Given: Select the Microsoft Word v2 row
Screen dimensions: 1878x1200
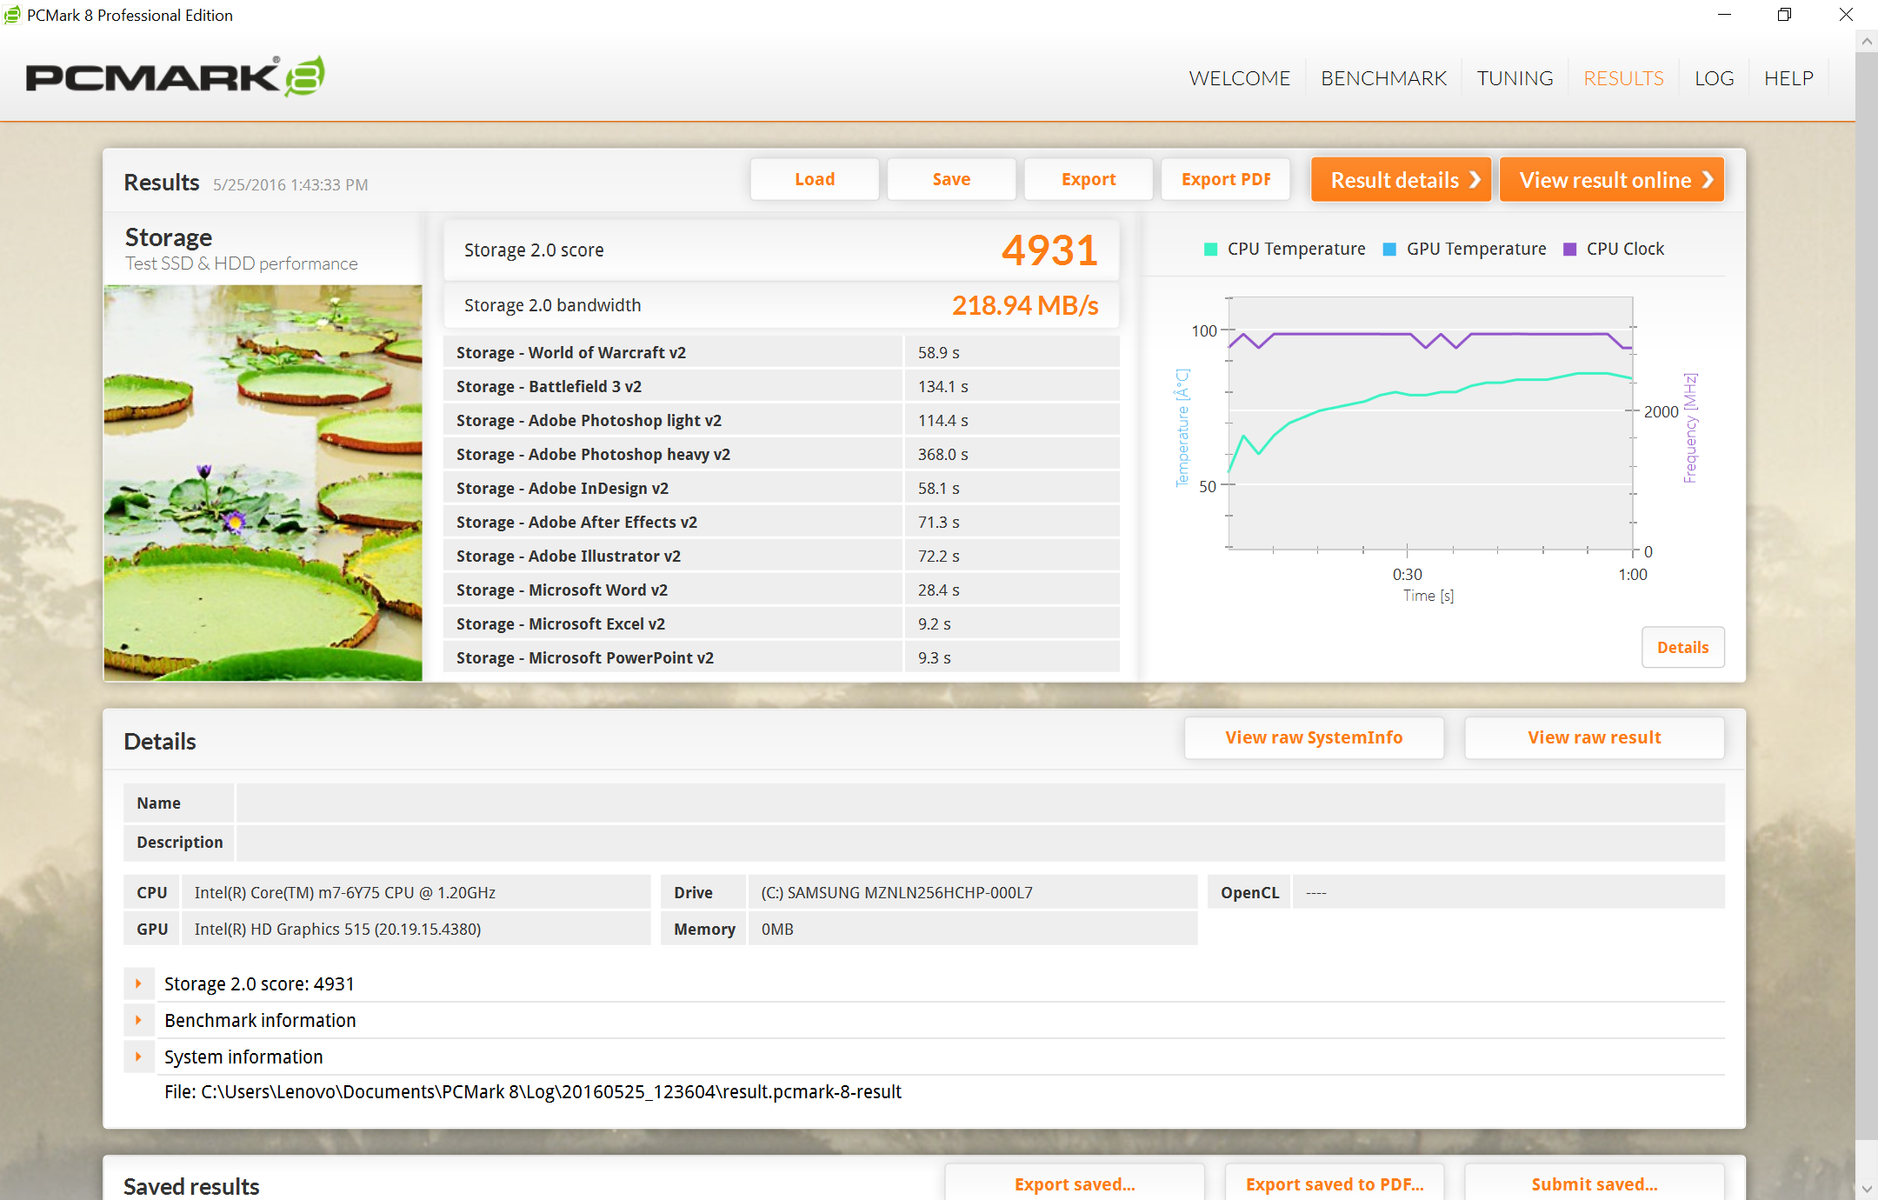Looking at the screenshot, I should click(781, 590).
